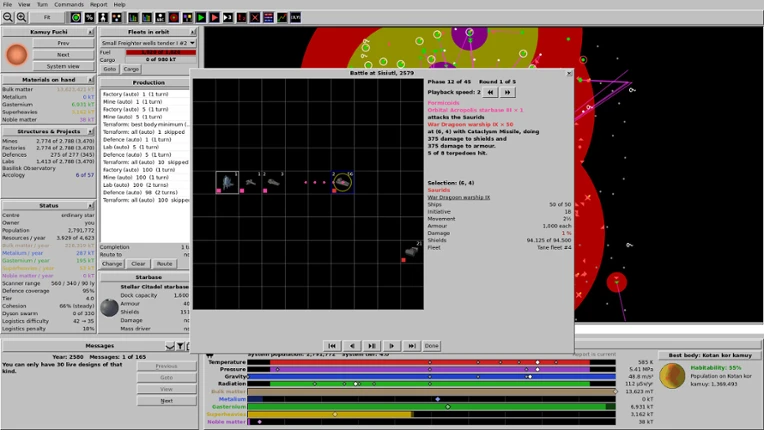This screenshot has width=764, height=430.
Task: Collapse the Materials on hand panel
Action: click(91, 79)
